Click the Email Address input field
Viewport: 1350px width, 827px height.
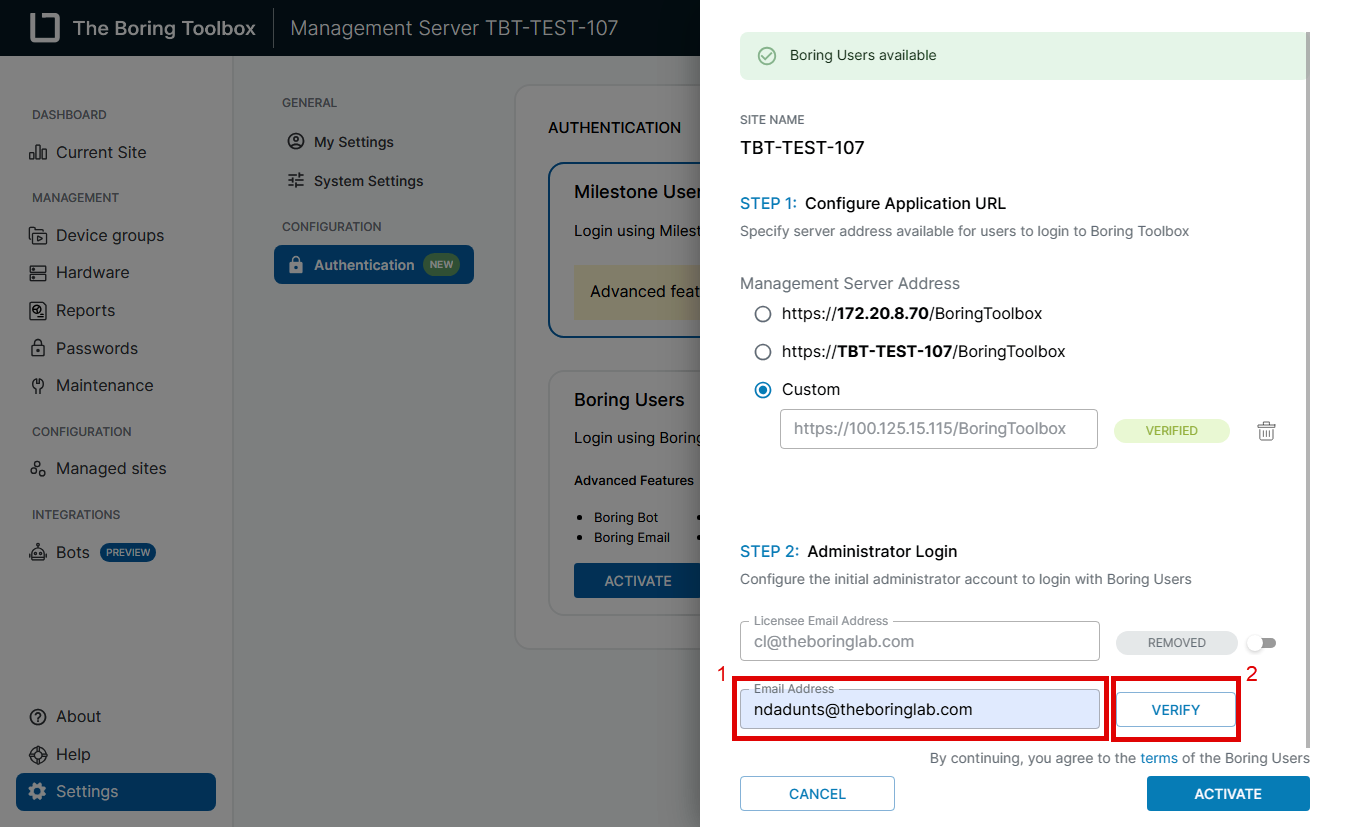click(x=918, y=709)
